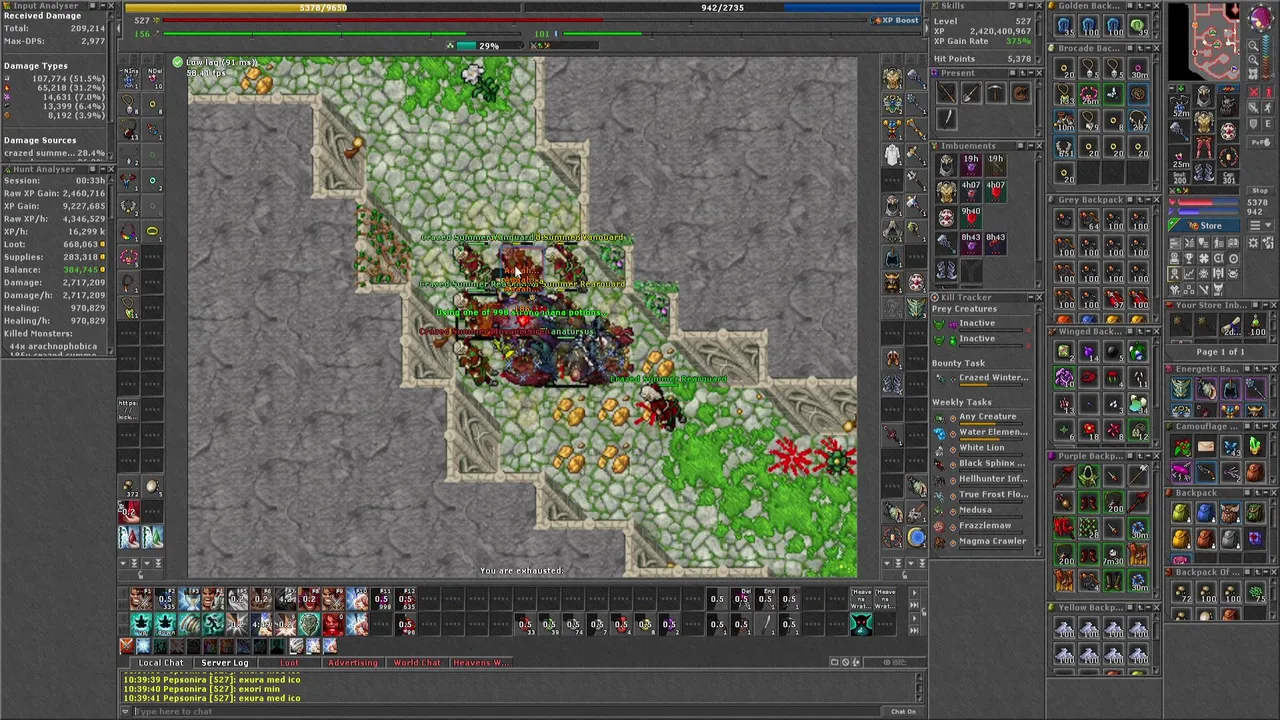Collapse the Imbuements panel

(1031, 146)
